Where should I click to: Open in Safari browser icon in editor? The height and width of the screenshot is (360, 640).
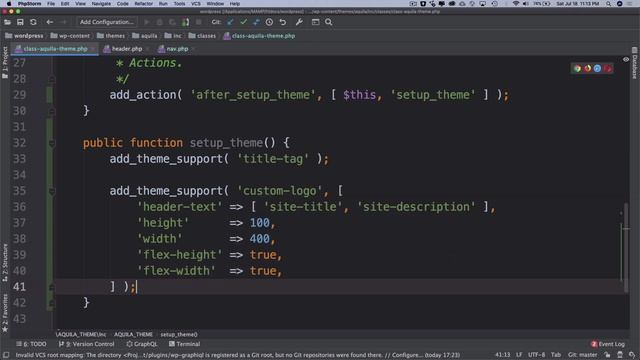click(597, 69)
